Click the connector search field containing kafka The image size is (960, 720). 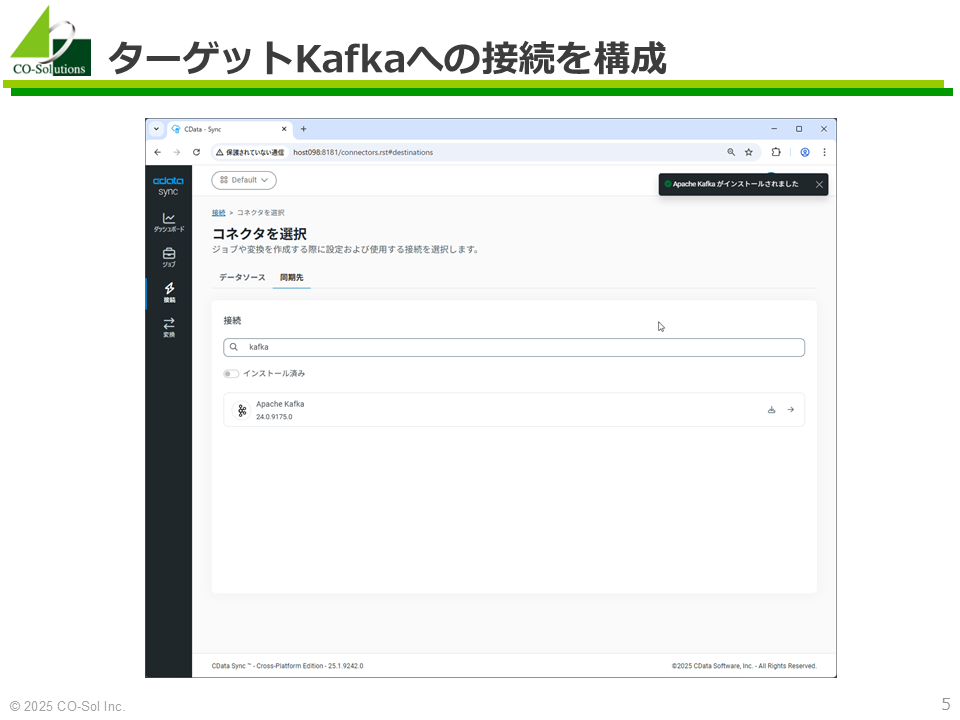(x=514, y=347)
